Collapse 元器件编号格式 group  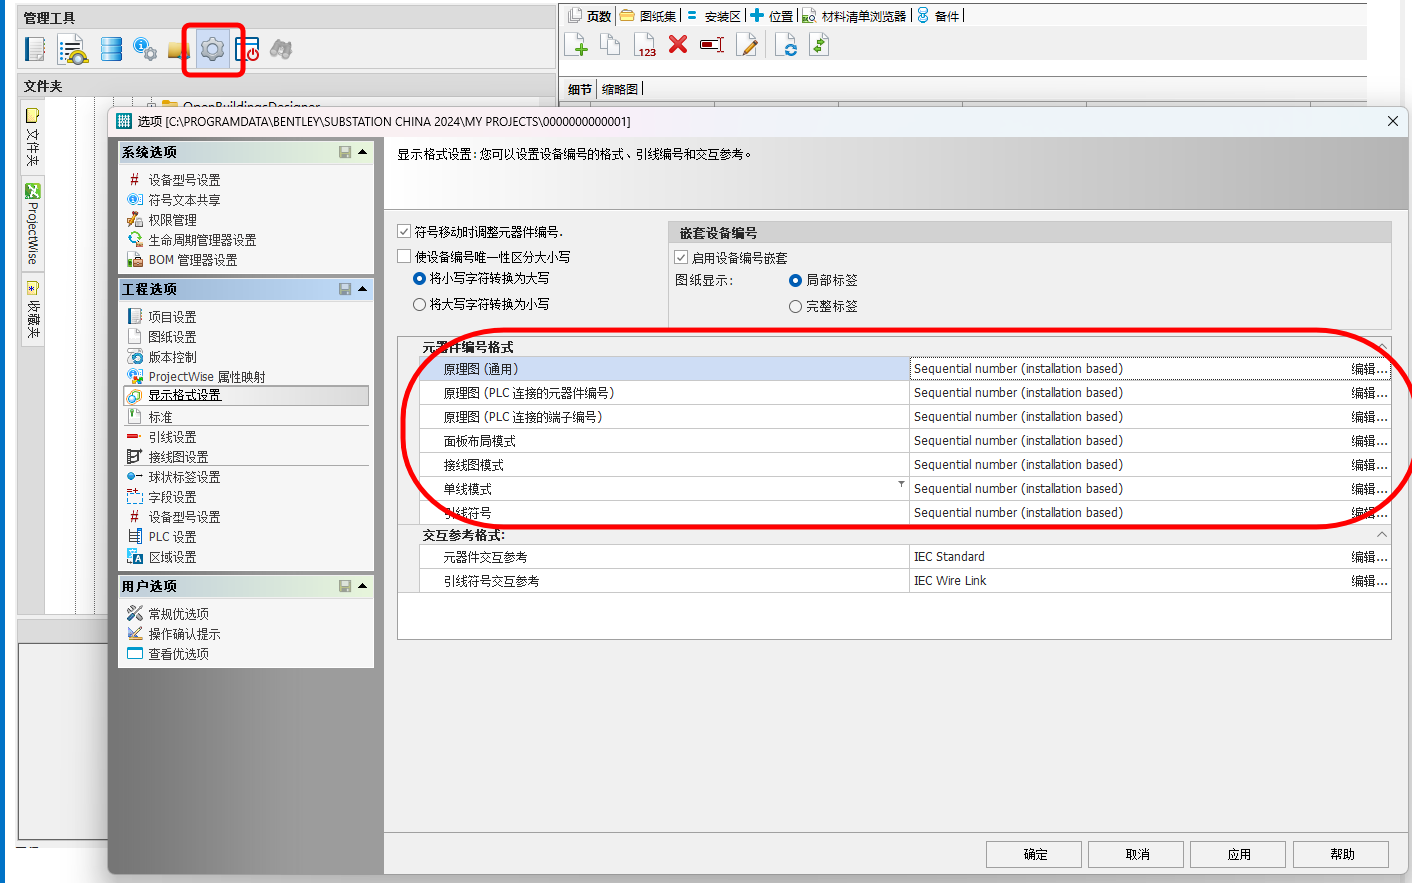click(x=1382, y=347)
